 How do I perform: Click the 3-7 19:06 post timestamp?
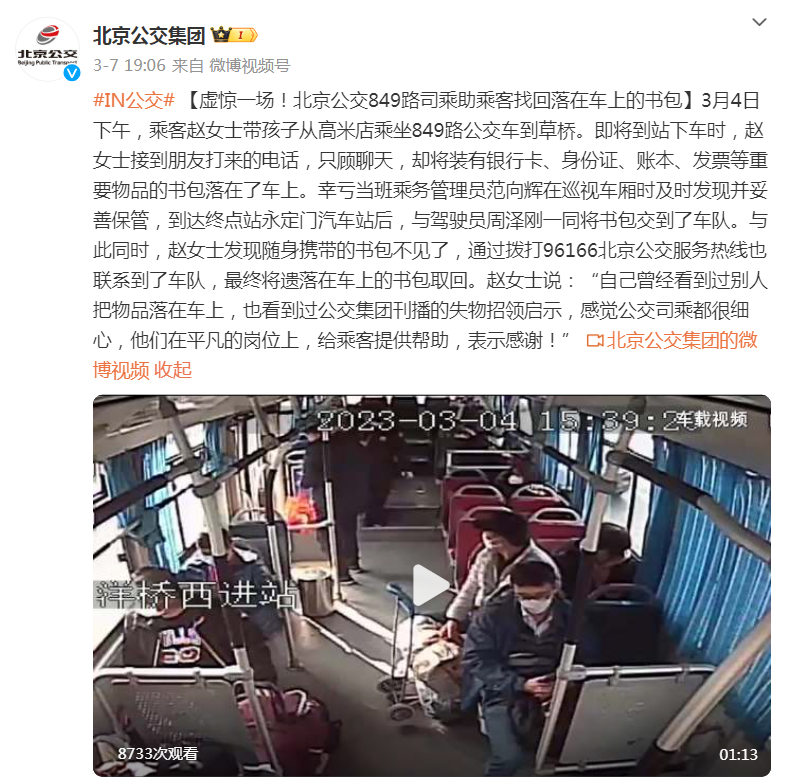(x=129, y=65)
